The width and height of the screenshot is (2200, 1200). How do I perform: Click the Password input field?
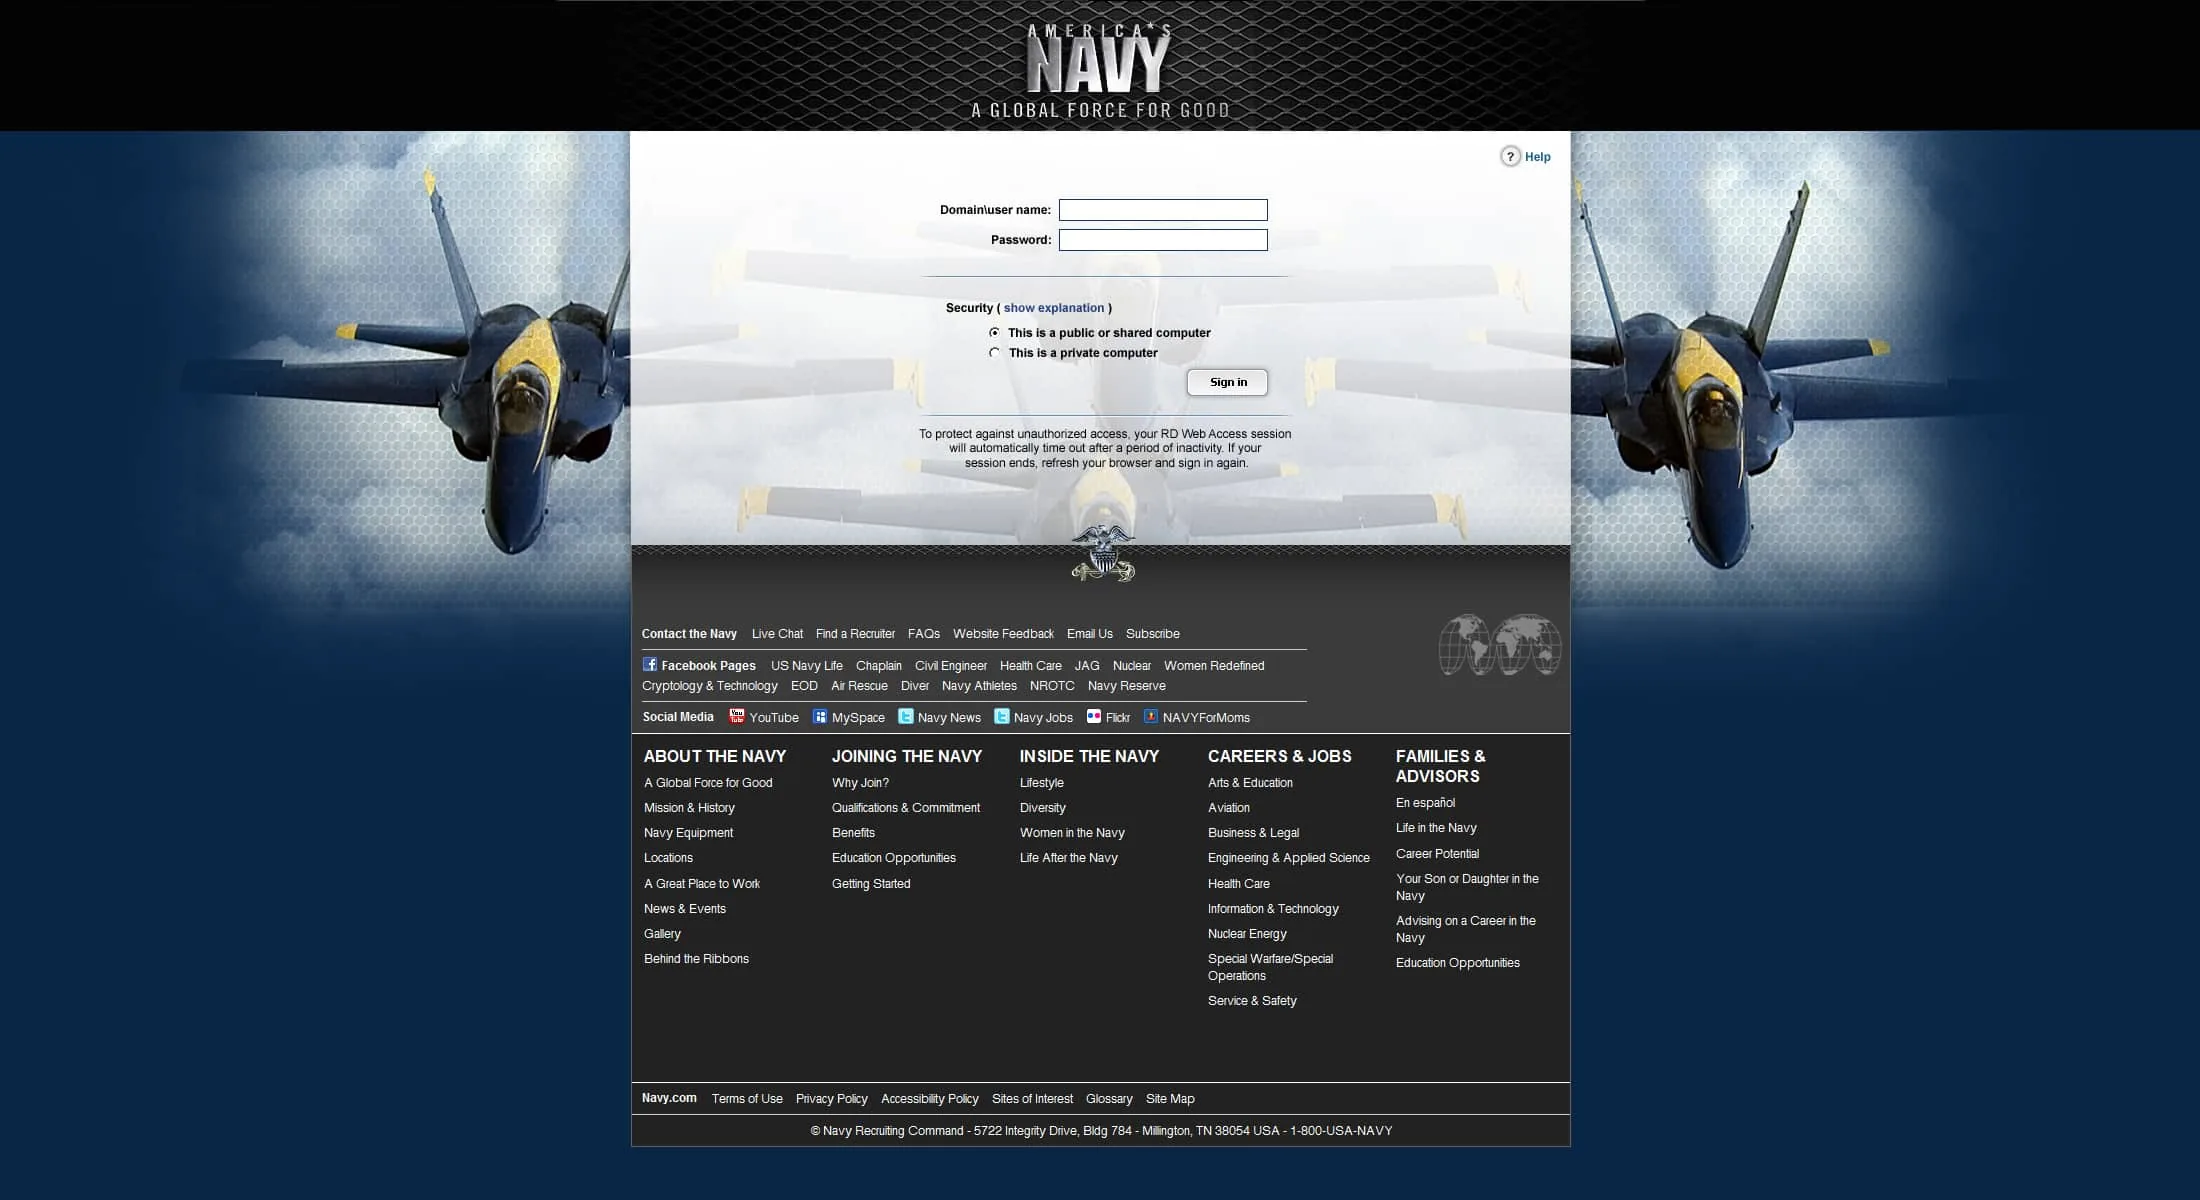(x=1163, y=240)
